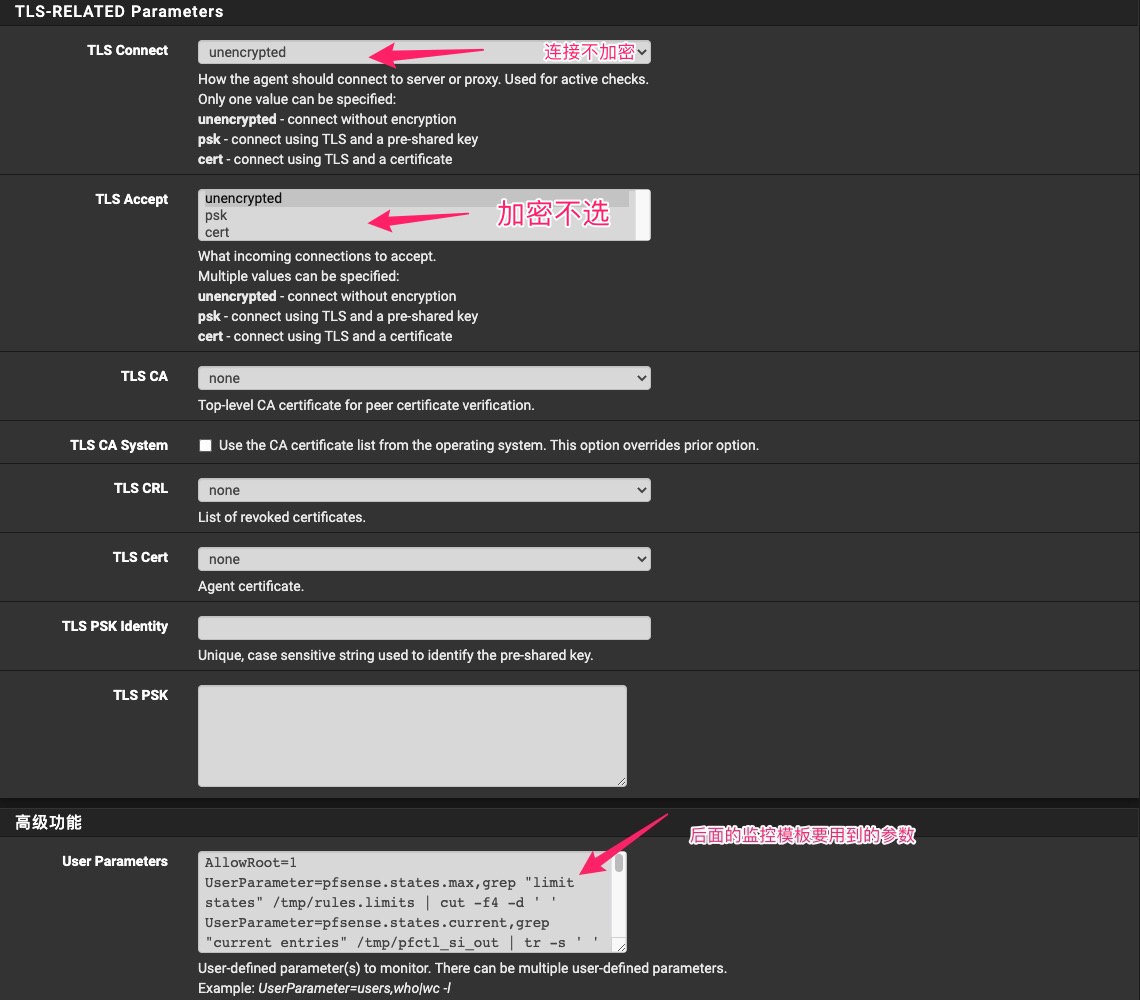Click inside the TLS PSK text area
Screen dimensions: 1140x1000
pyautogui.click(x=412, y=735)
